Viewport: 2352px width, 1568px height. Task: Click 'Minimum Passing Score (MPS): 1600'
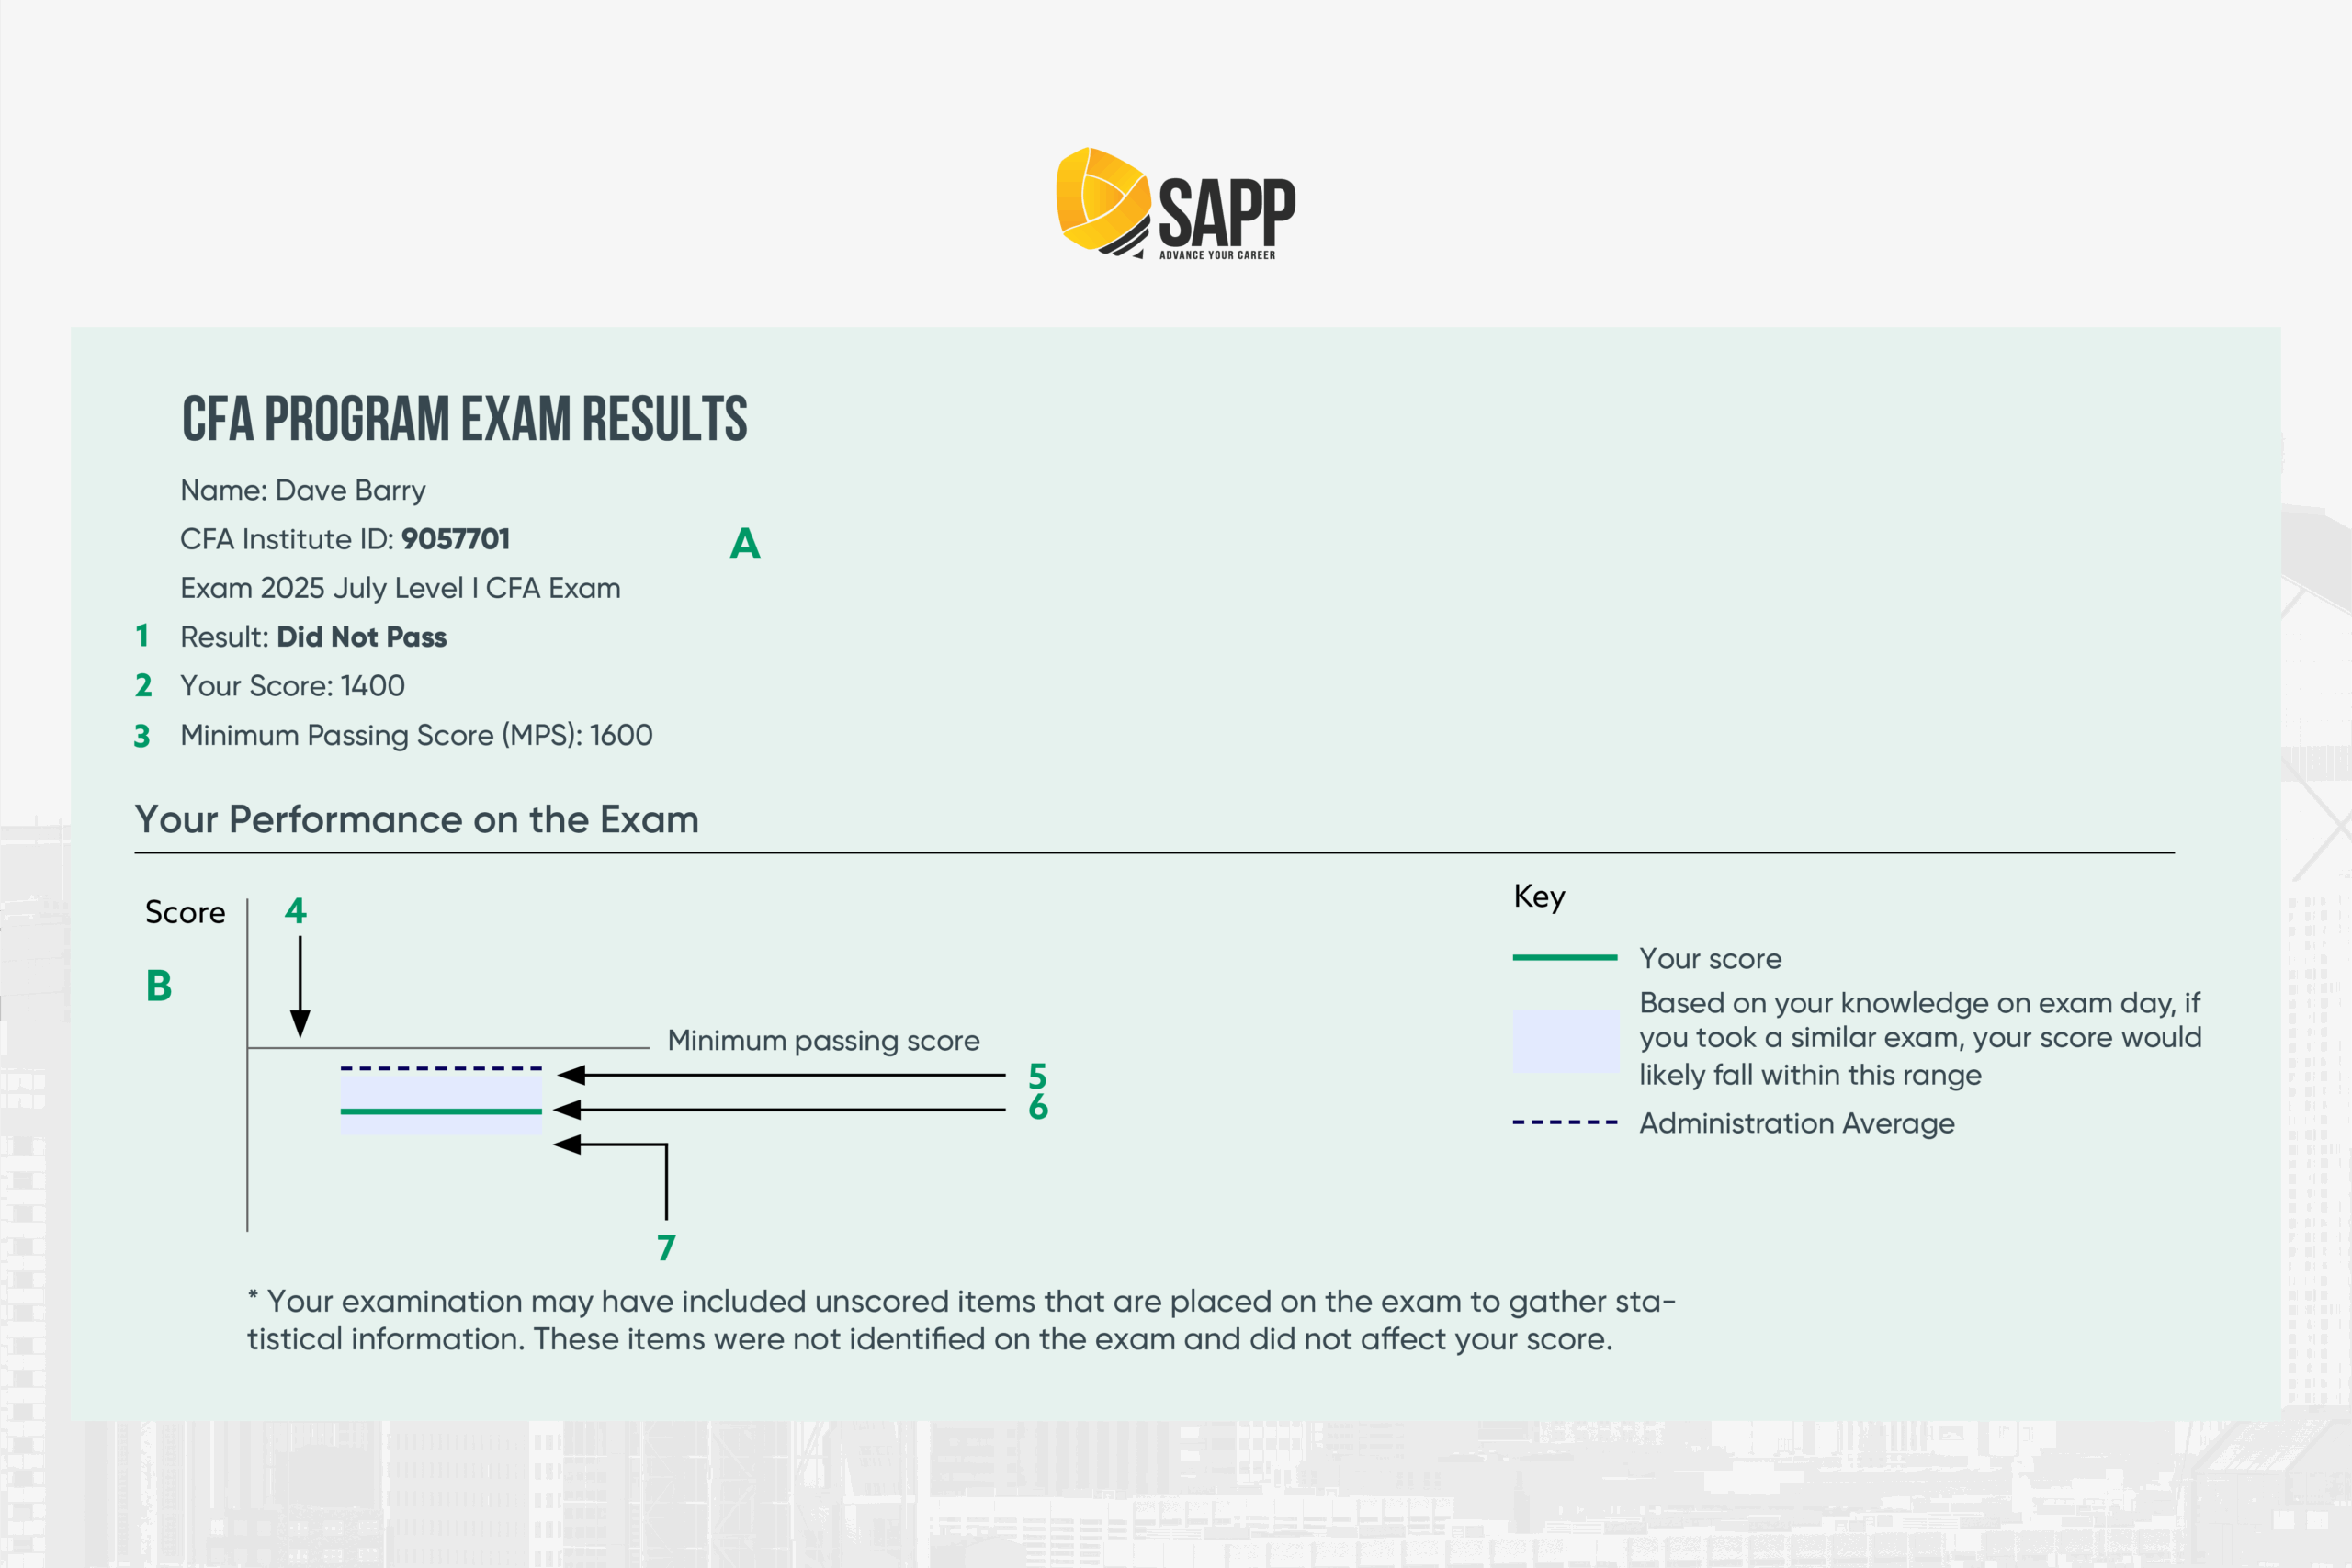click(416, 735)
